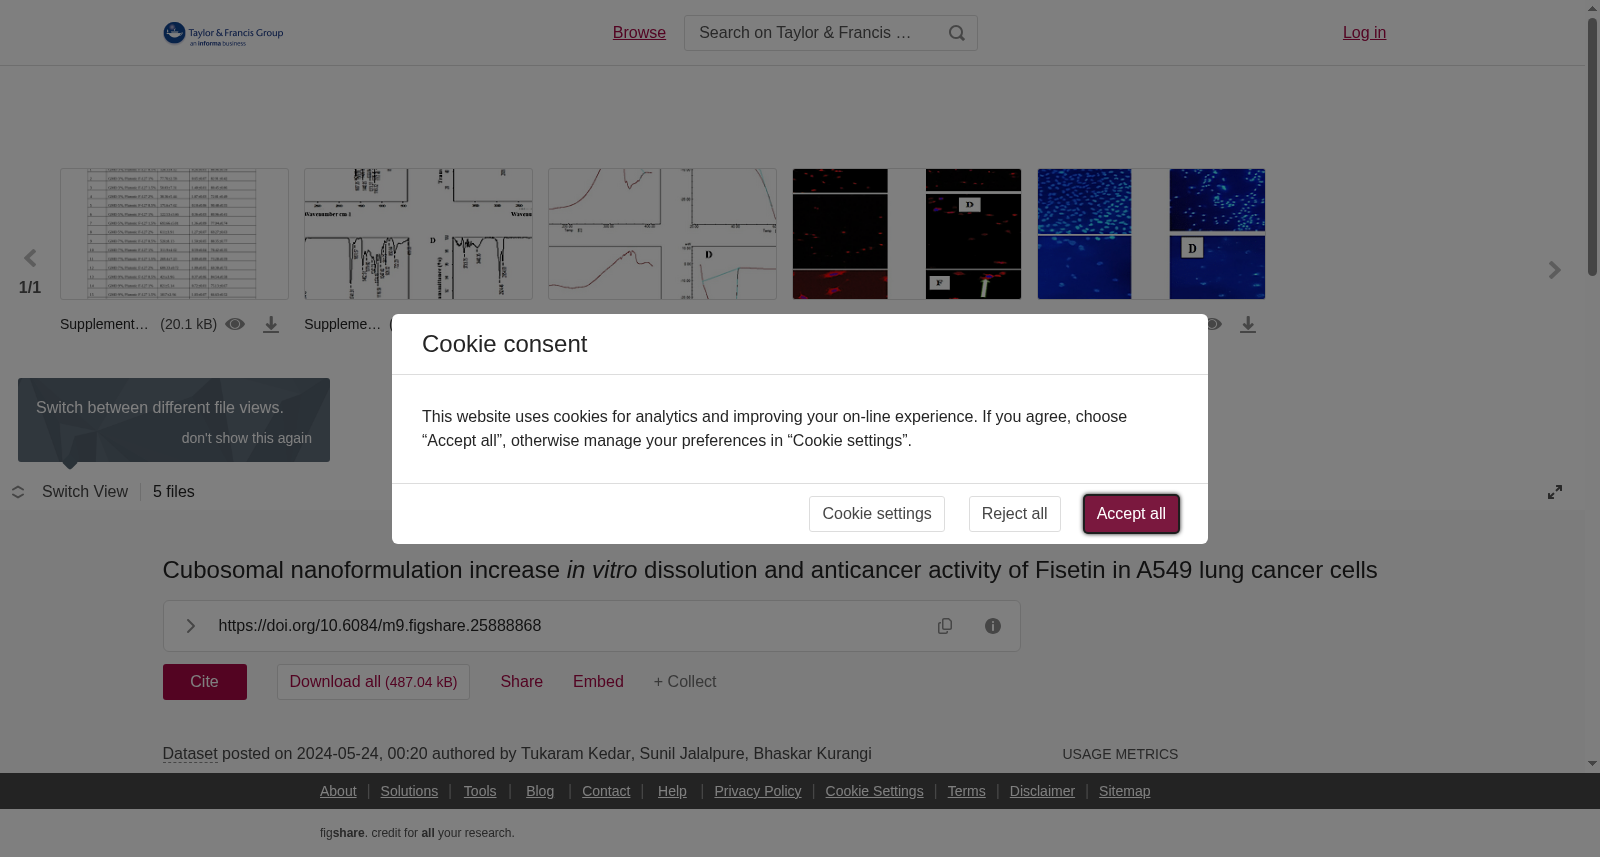Show DOI info via info icon
Image resolution: width=1600 pixels, height=857 pixels.
click(993, 626)
